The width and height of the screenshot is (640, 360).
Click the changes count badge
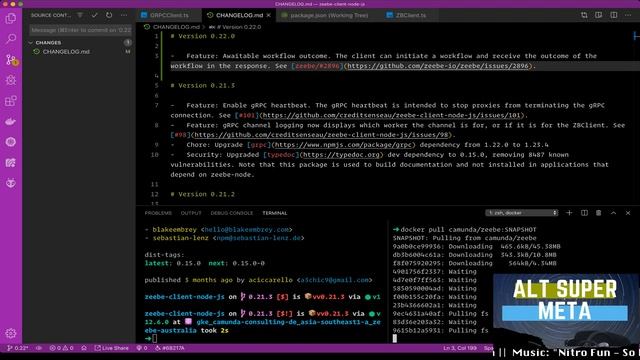(x=127, y=42)
